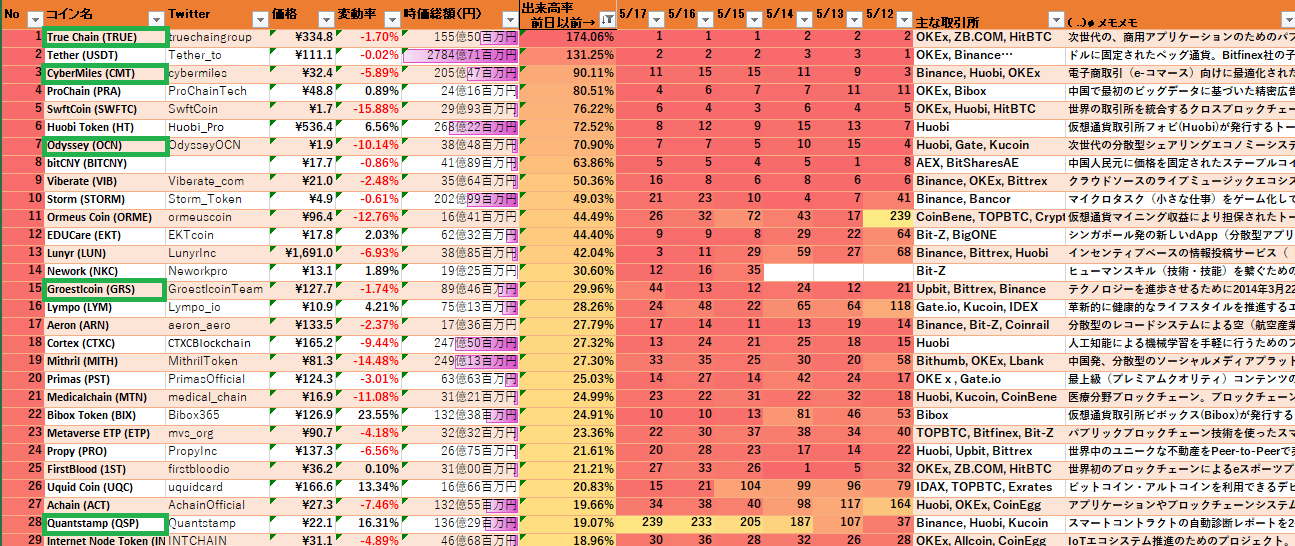This screenshot has height=546, width=1295.
Task: Open the 5/14 column filter dropdown
Action: coord(803,19)
